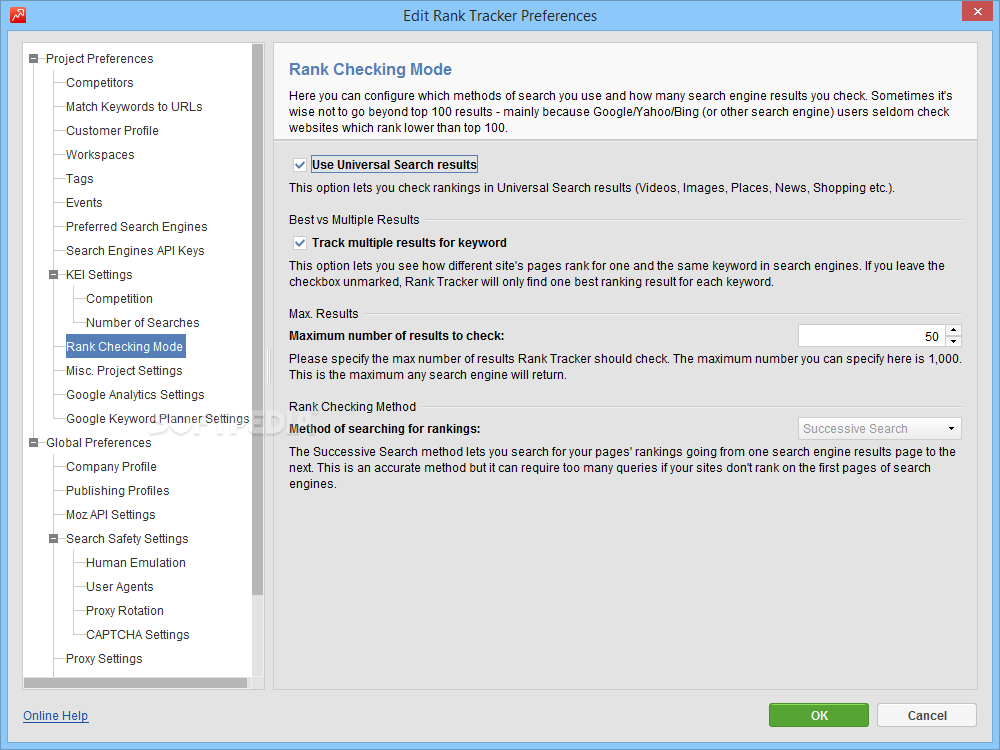This screenshot has width=1000, height=750.
Task: Select Publishing Profiles item
Action: 118,491
